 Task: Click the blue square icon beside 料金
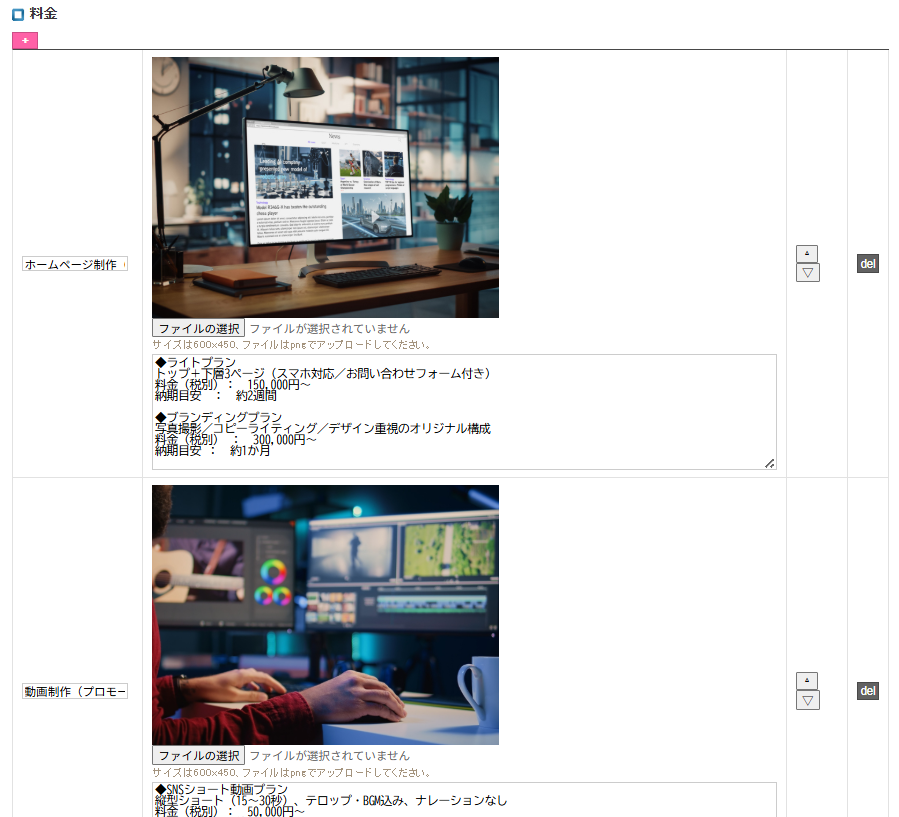[x=18, y=15]
